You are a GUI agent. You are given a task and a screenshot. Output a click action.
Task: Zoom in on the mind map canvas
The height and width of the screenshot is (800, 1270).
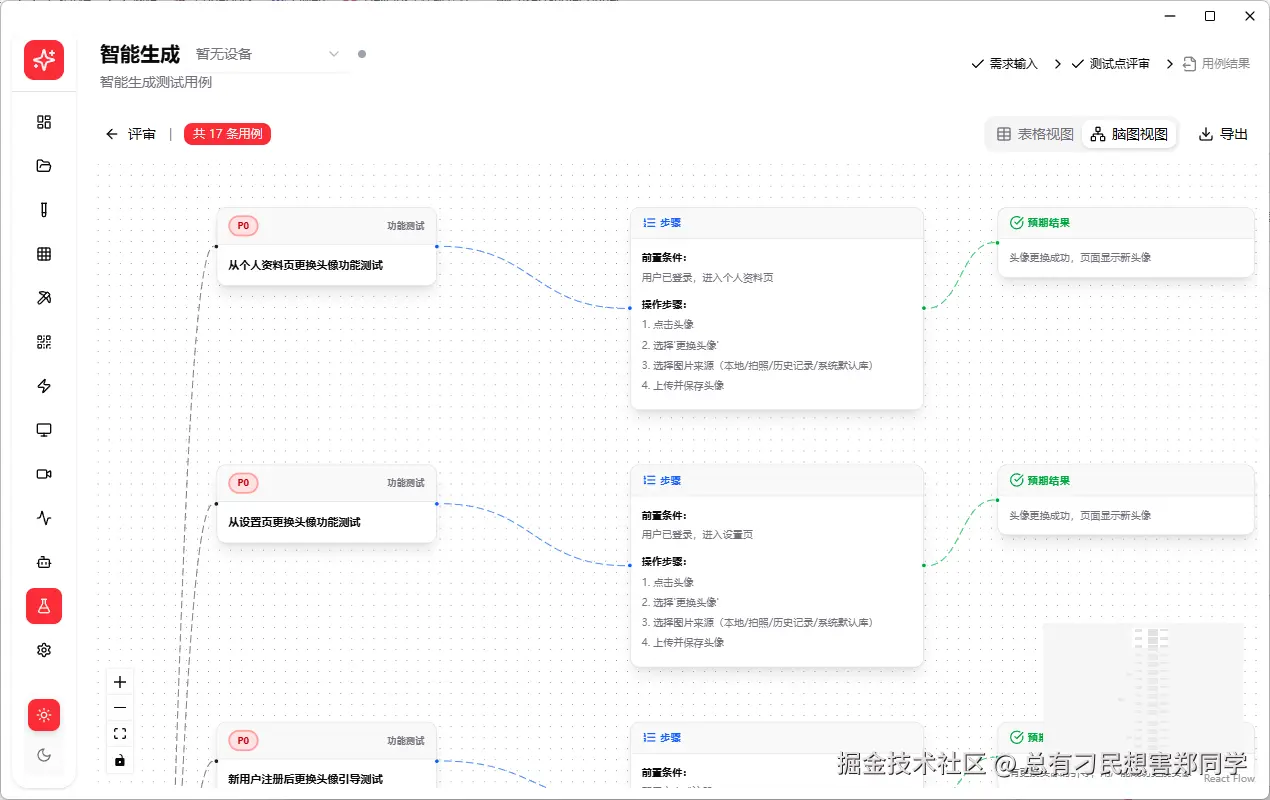click(x=120, y=682)
